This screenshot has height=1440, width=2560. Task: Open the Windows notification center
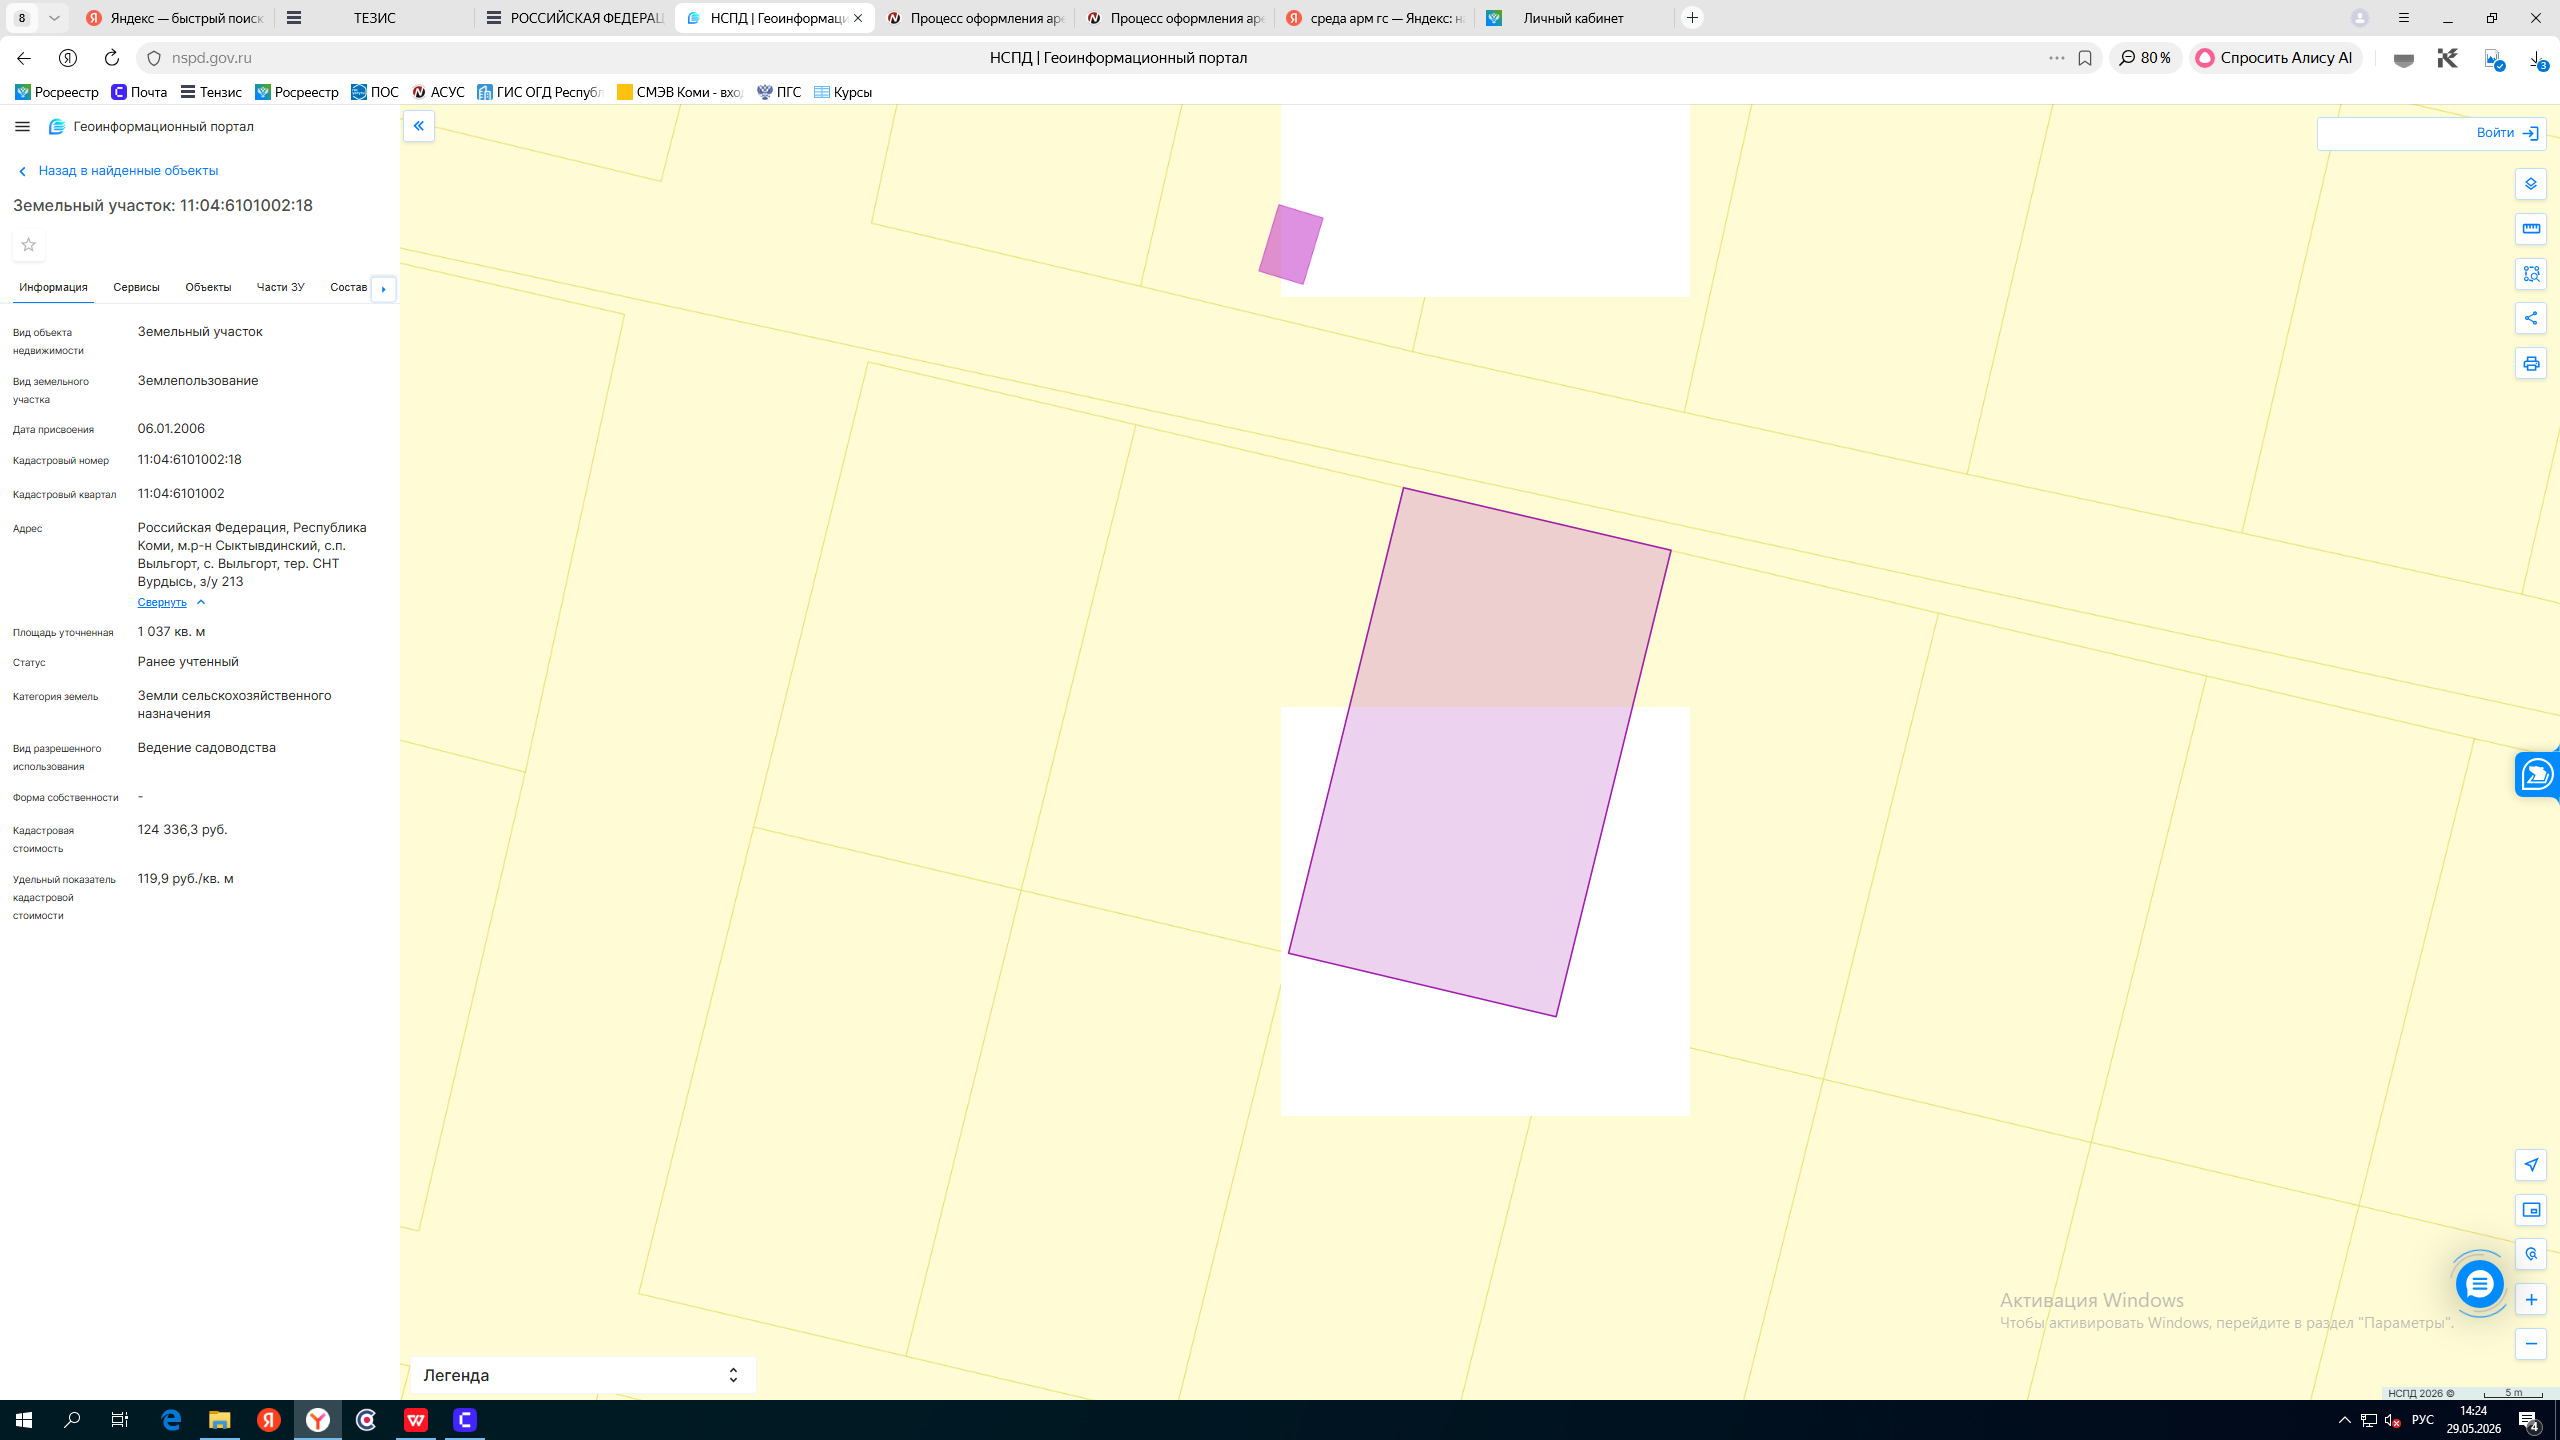pos(2529,1420)
